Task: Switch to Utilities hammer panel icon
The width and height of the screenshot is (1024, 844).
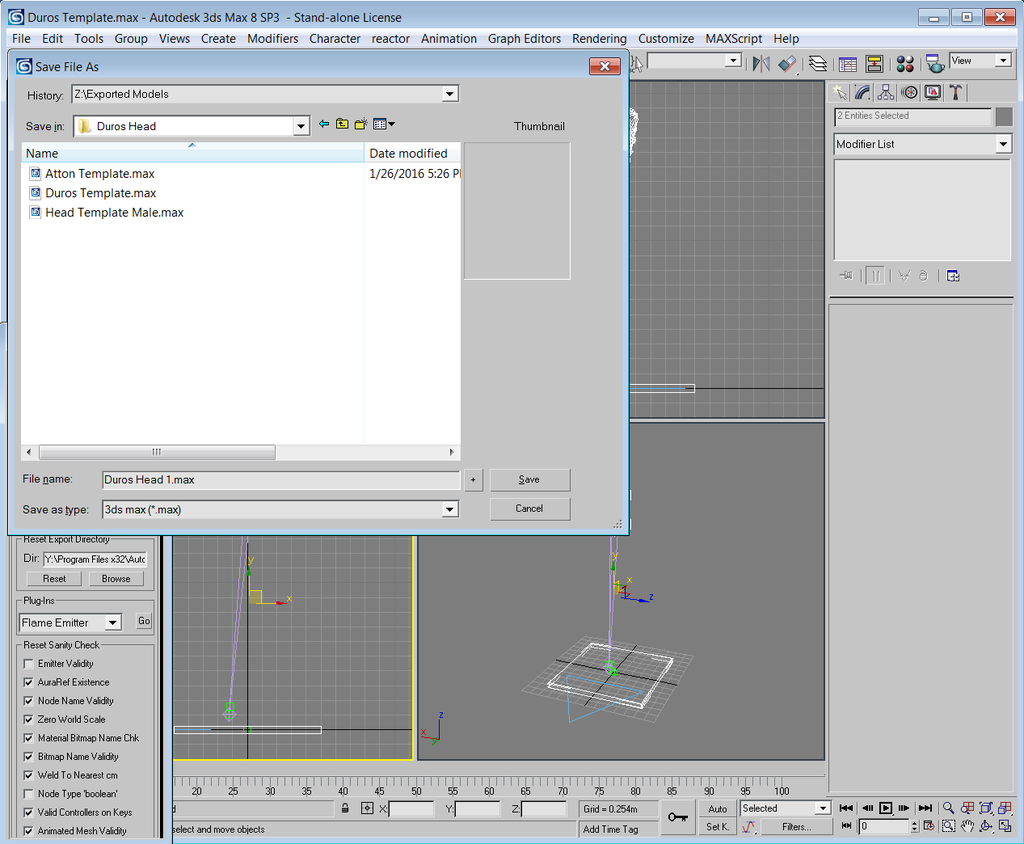Action: tap(955, 93)
